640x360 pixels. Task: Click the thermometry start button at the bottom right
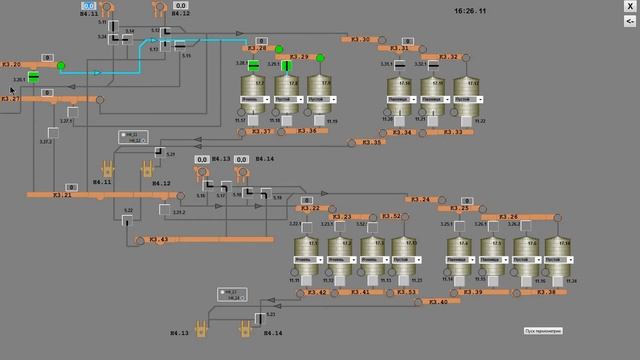point(543,331)
